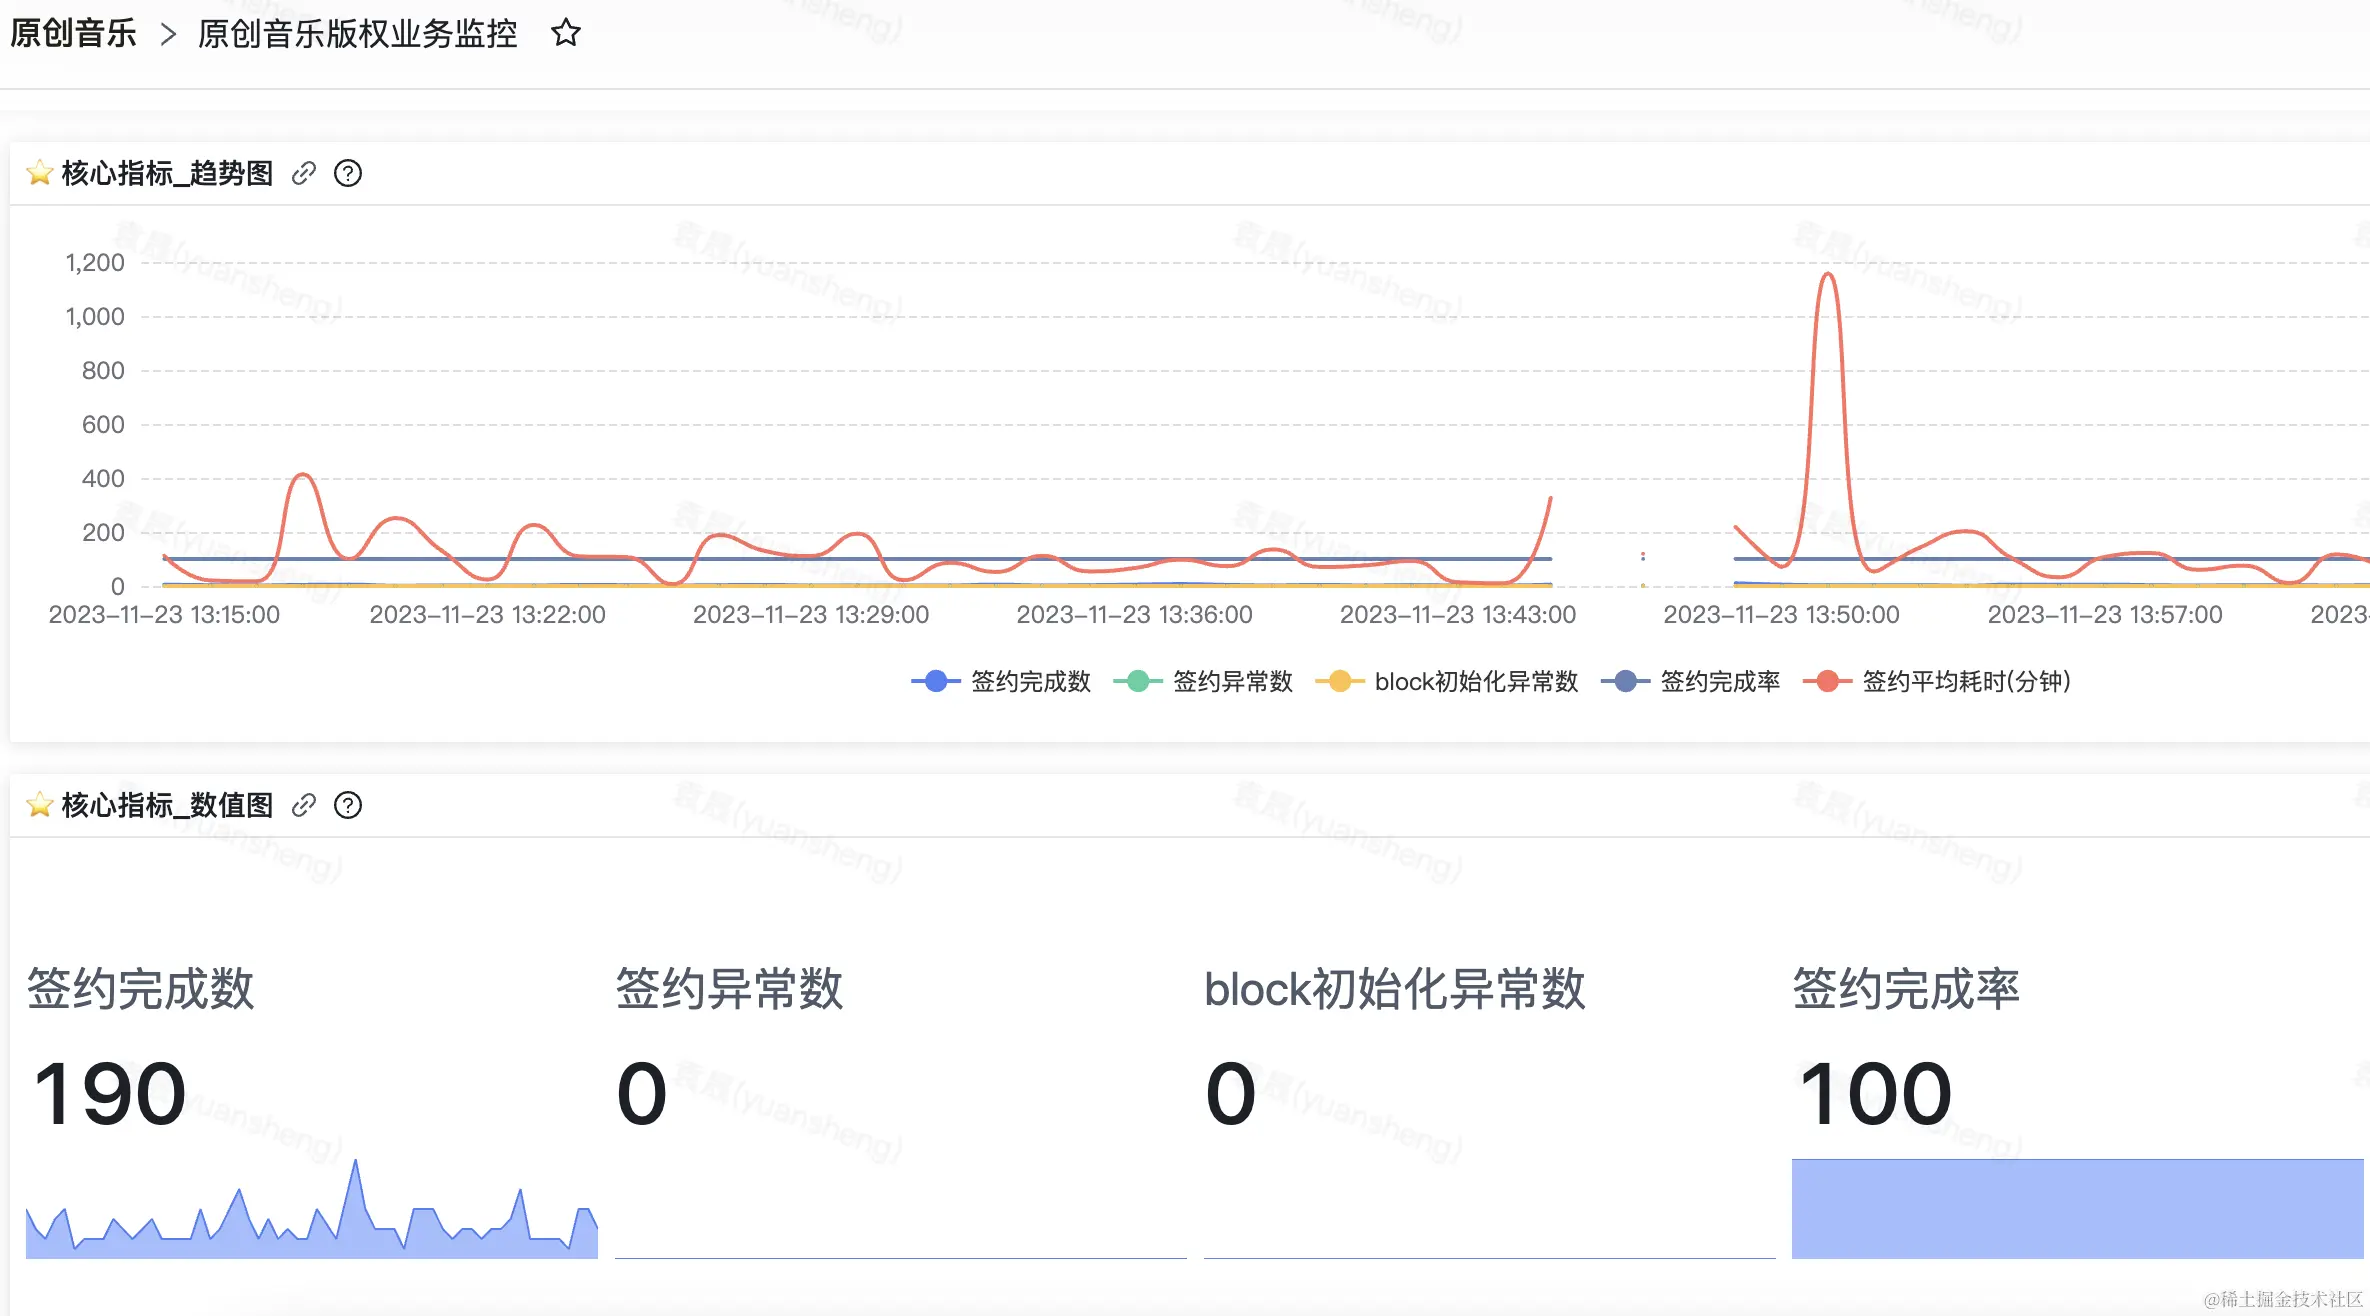
Task: Click the link icon next to 核心指标_数值图
Action: (x=302, y=805)
